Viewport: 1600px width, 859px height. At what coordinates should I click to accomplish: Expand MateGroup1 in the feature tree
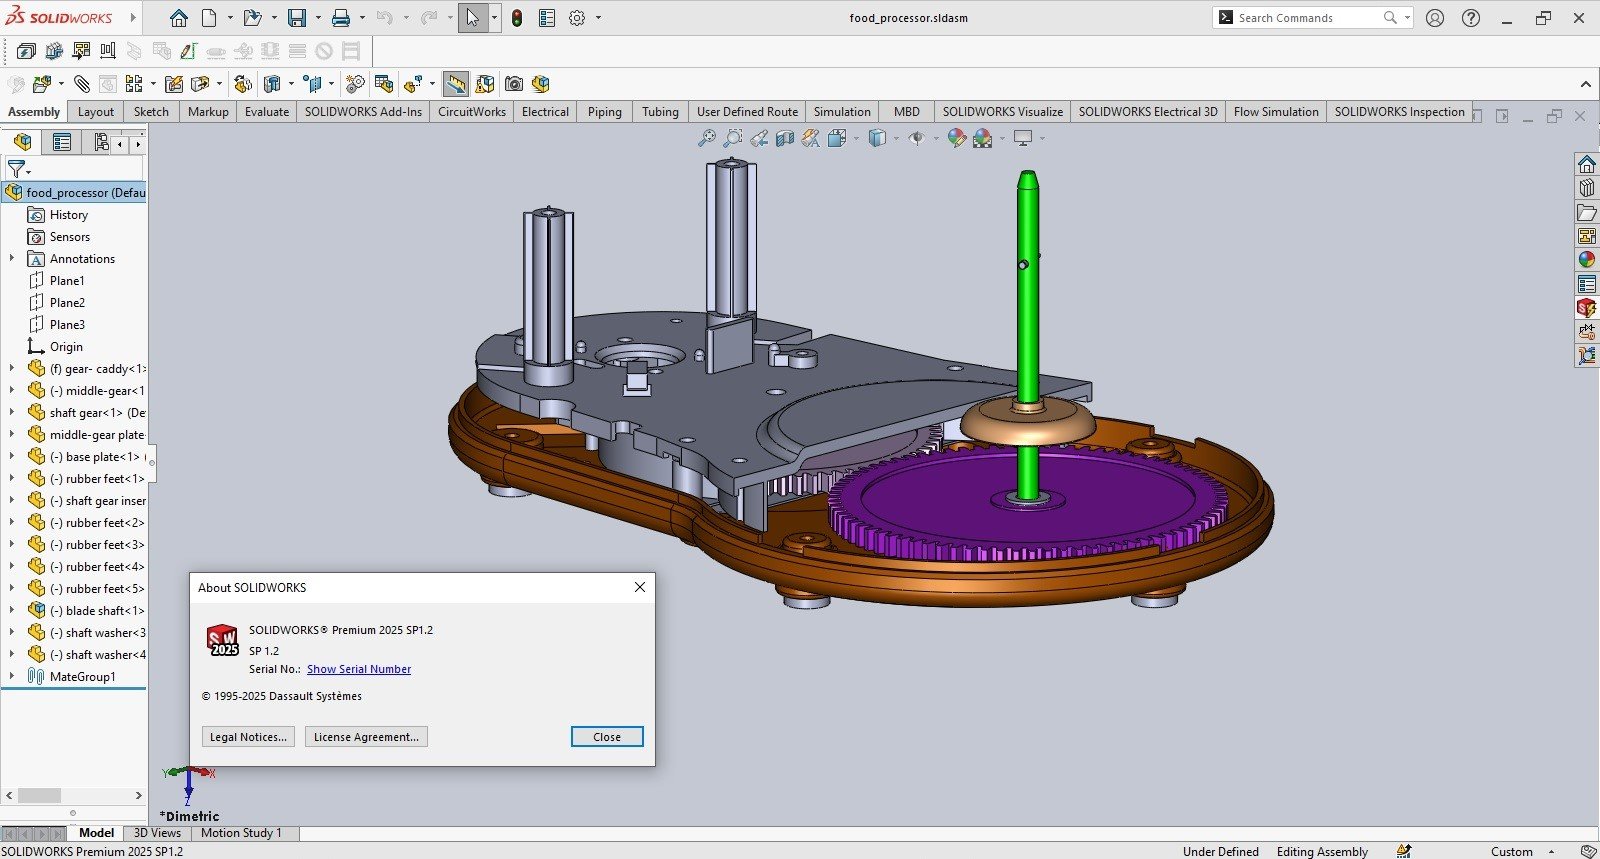tap(12, 676)
